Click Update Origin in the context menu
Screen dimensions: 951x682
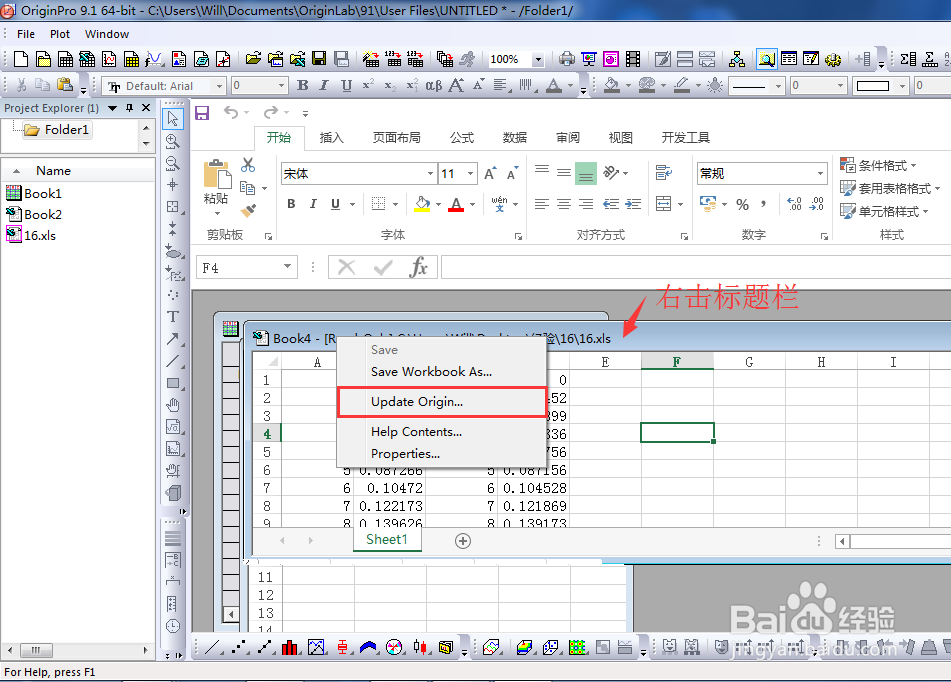click(417, 402)
